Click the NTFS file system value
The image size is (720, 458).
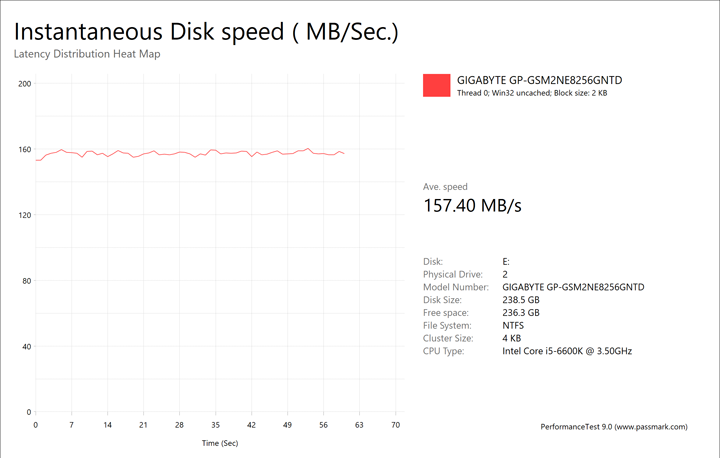tap(515, 325)
